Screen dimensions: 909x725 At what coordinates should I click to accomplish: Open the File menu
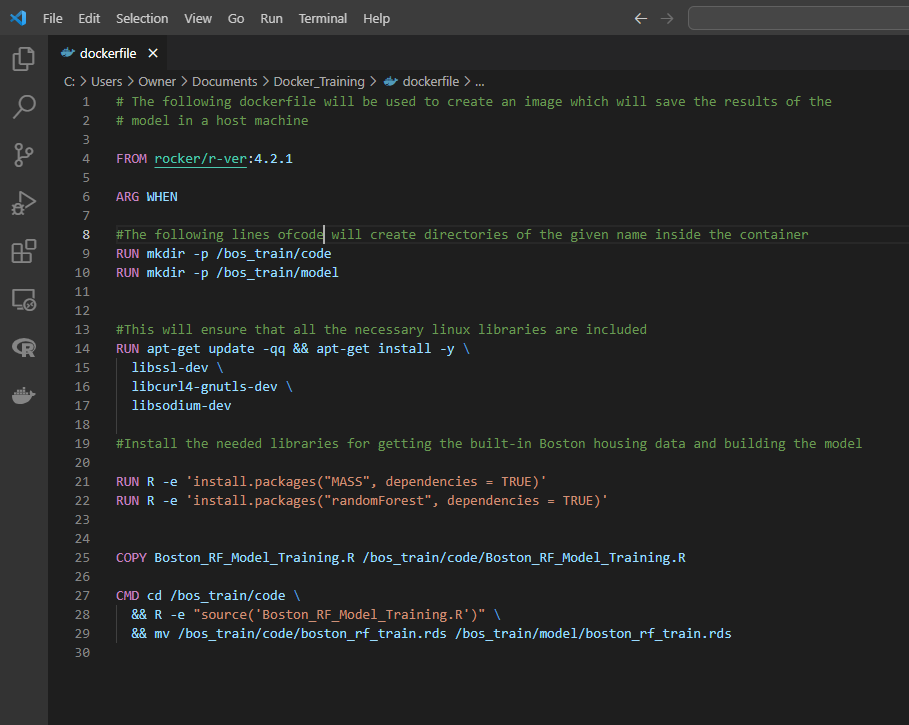(52, 19)
